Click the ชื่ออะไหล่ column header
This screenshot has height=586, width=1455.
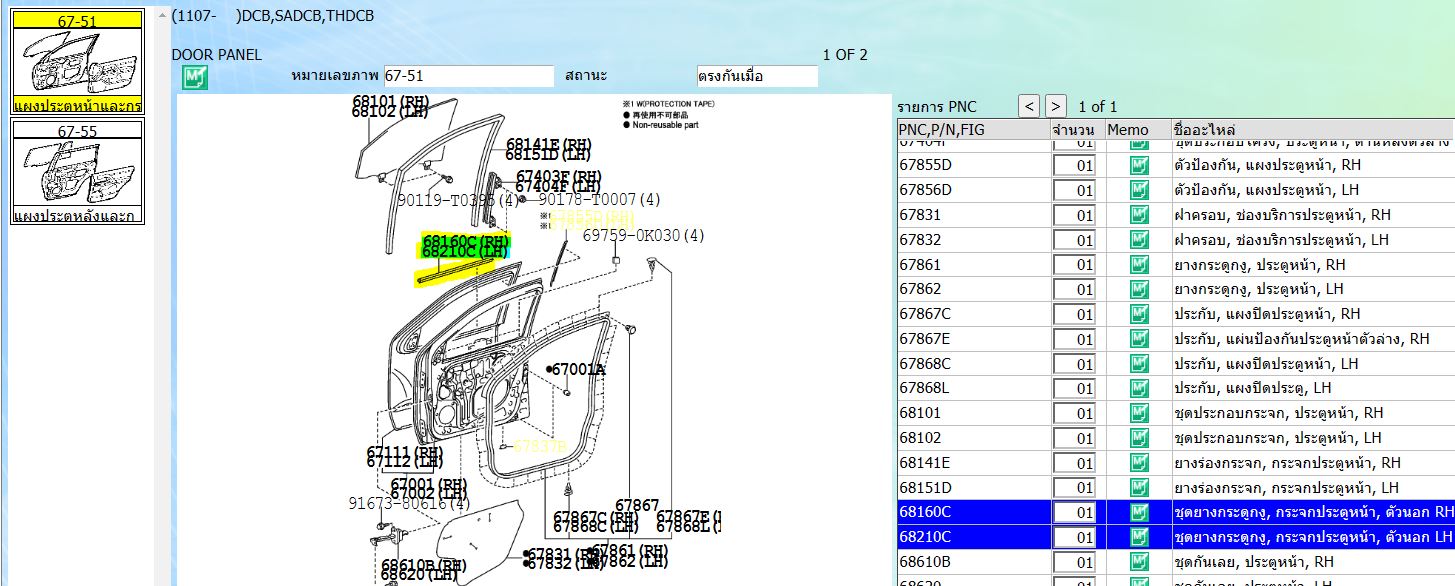coord(1310,130)
